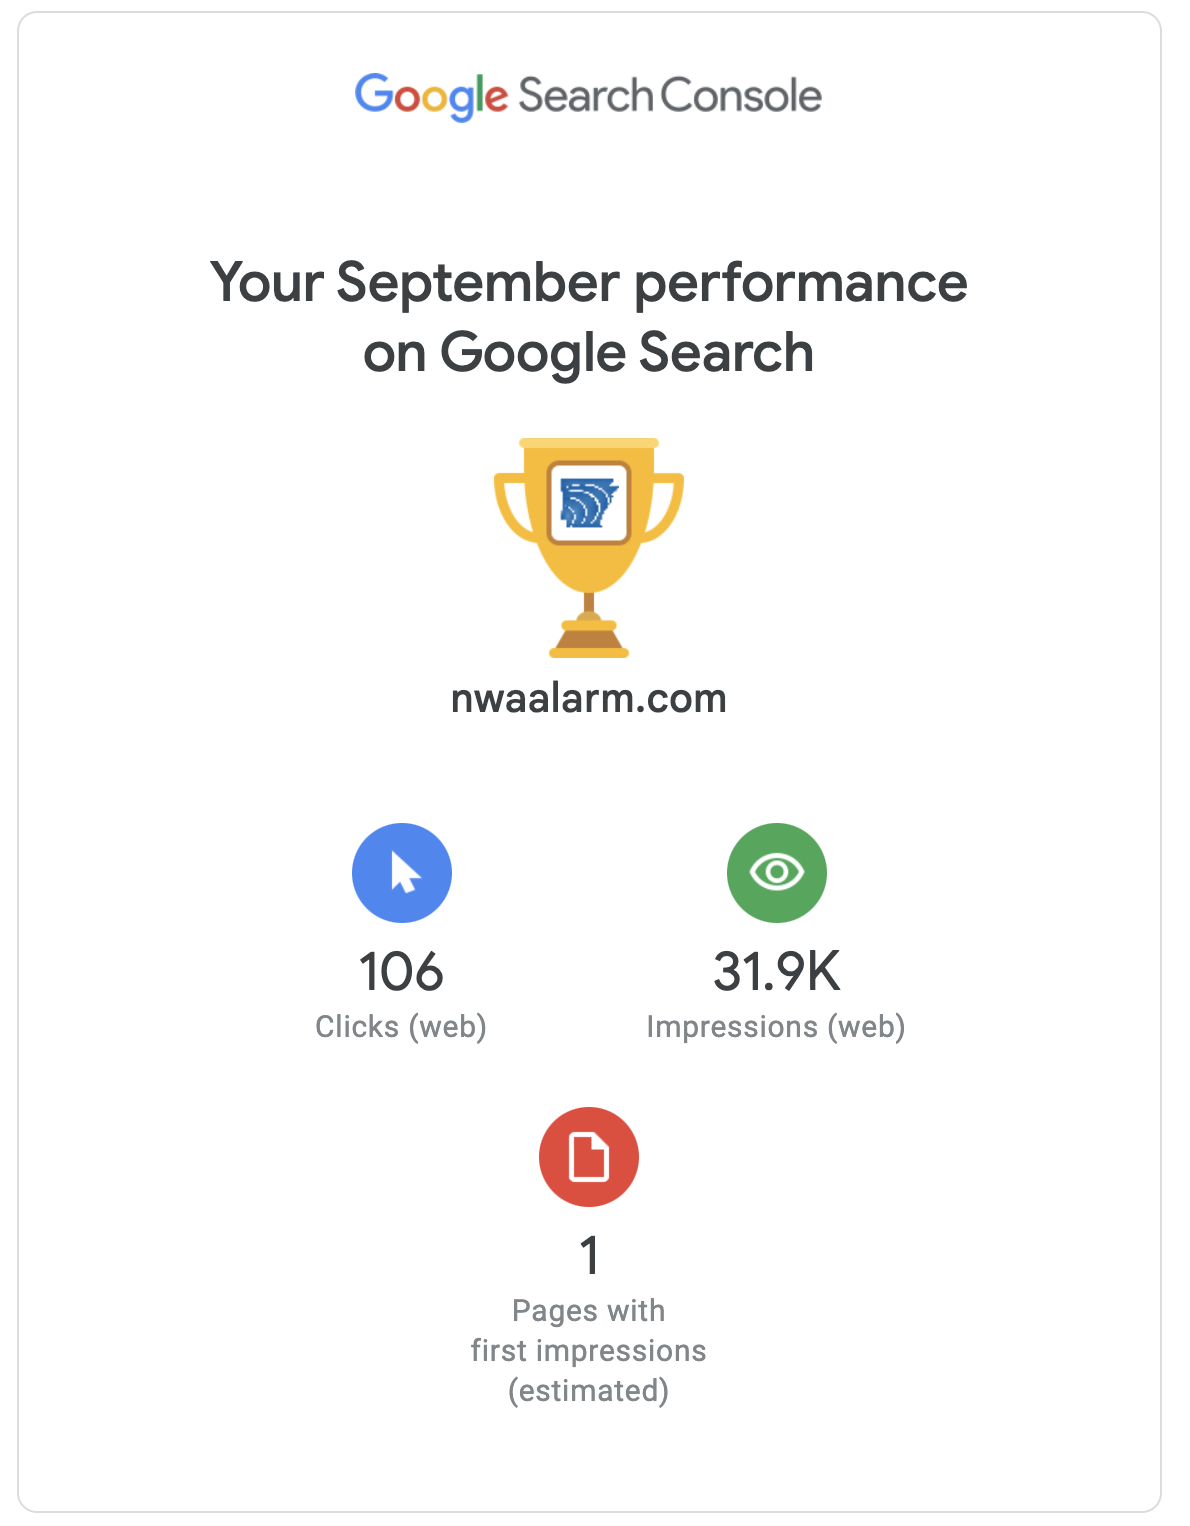Click the "(estimated)" label text
The image size is (1190, 1526).
click(588, 1391)
